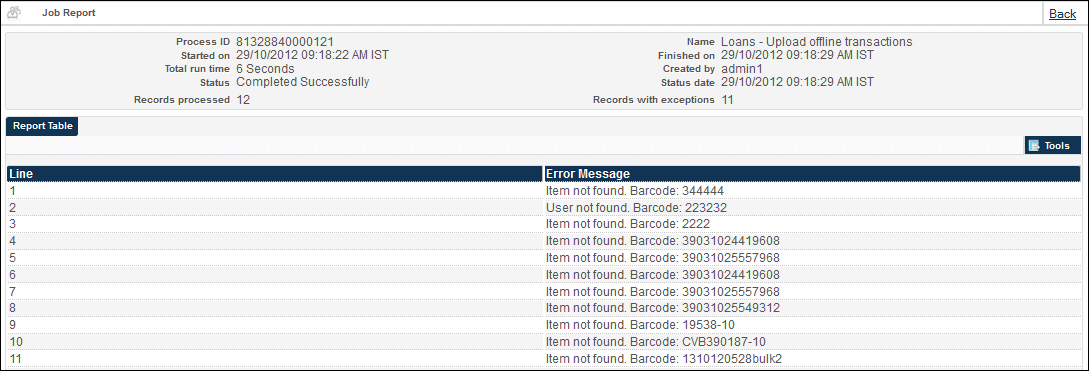Click line number 4 cell
The height and width of the screenshot is (371, 1089).
tap(274, 240)
